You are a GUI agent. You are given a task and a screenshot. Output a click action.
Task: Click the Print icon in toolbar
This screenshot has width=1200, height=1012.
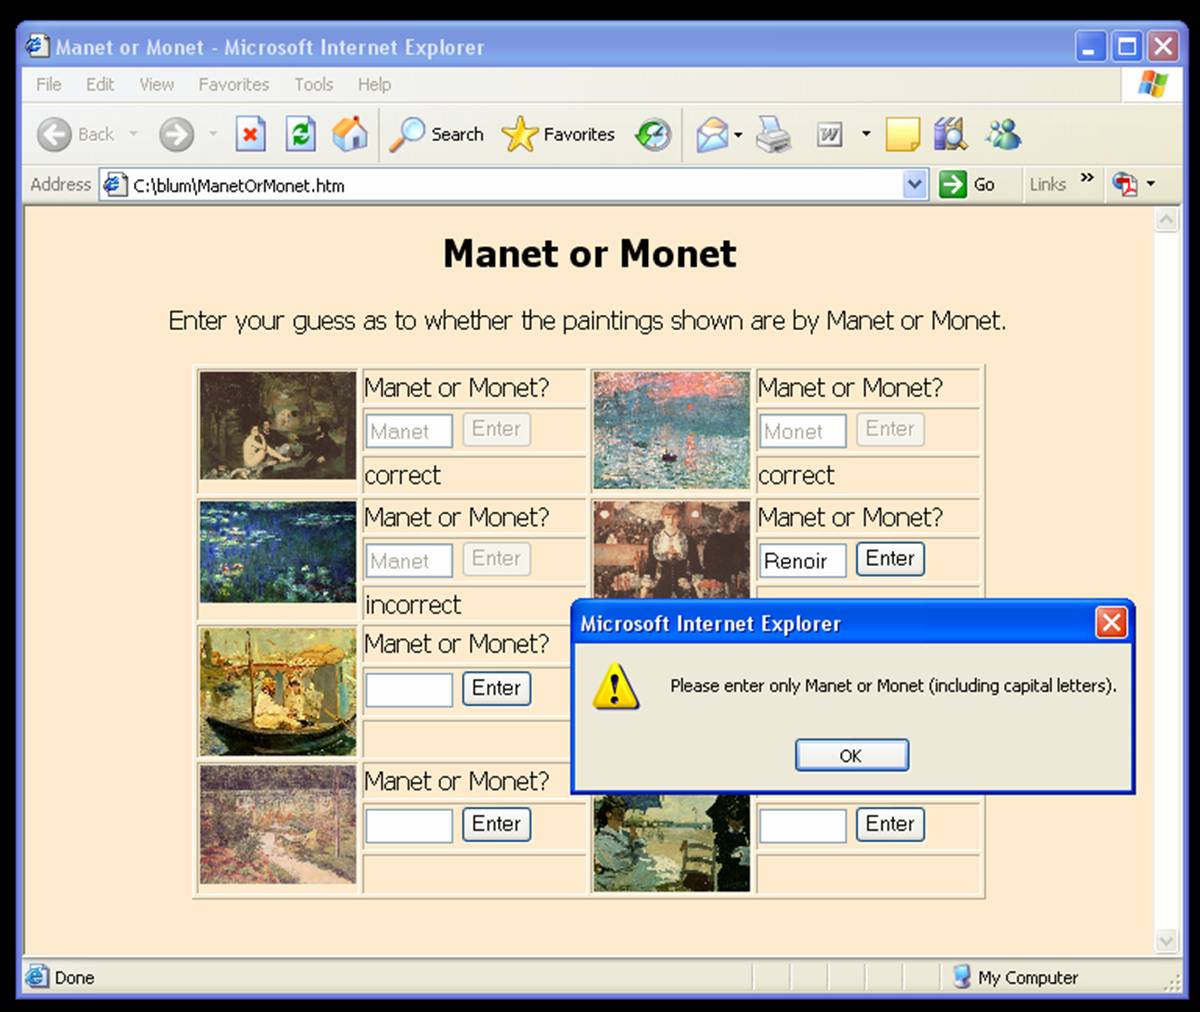pyautogui.click(x=773, y=134)
